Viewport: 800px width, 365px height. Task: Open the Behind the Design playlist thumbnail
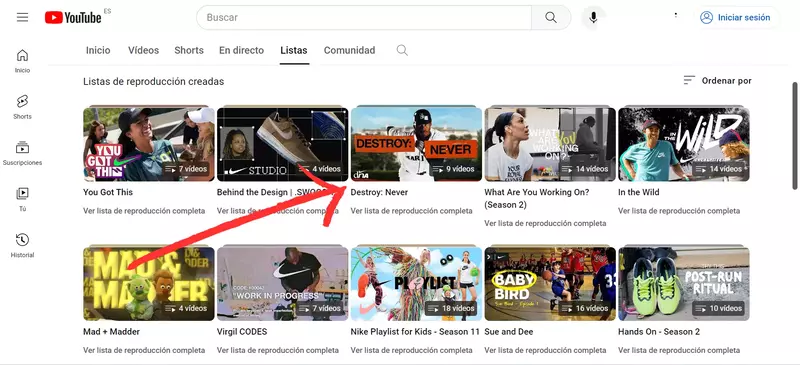(283, 143)
